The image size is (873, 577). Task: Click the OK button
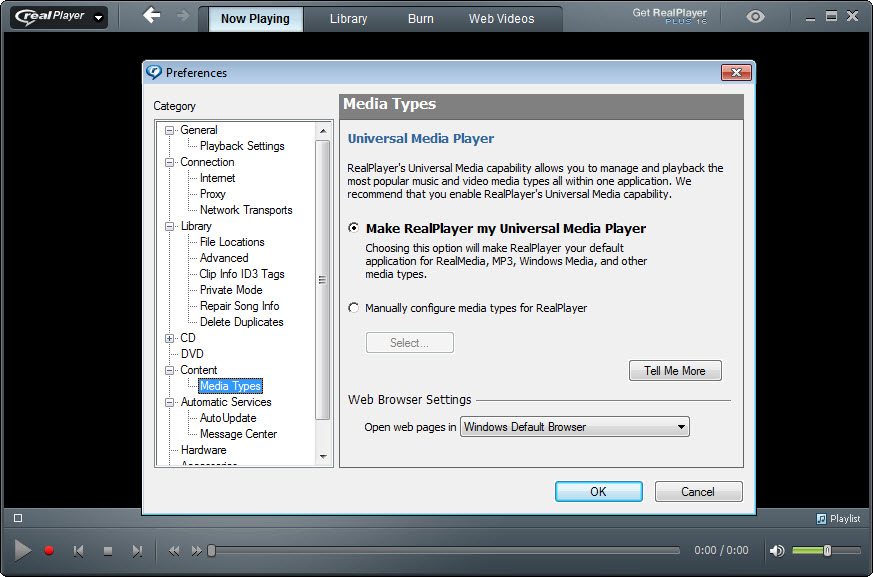599,491
